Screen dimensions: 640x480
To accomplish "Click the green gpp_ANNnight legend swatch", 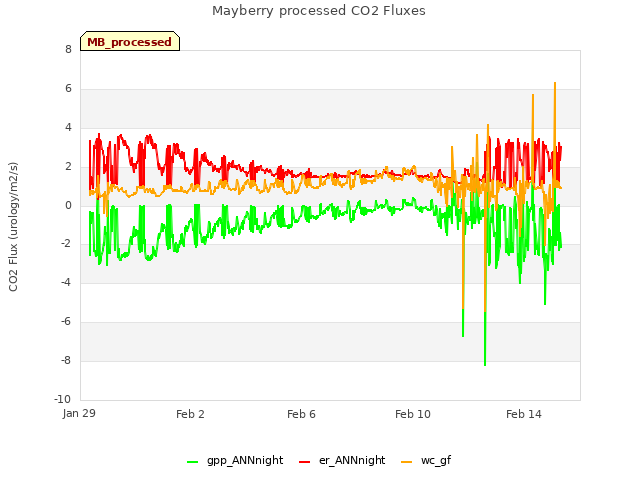I will [192, 462].
